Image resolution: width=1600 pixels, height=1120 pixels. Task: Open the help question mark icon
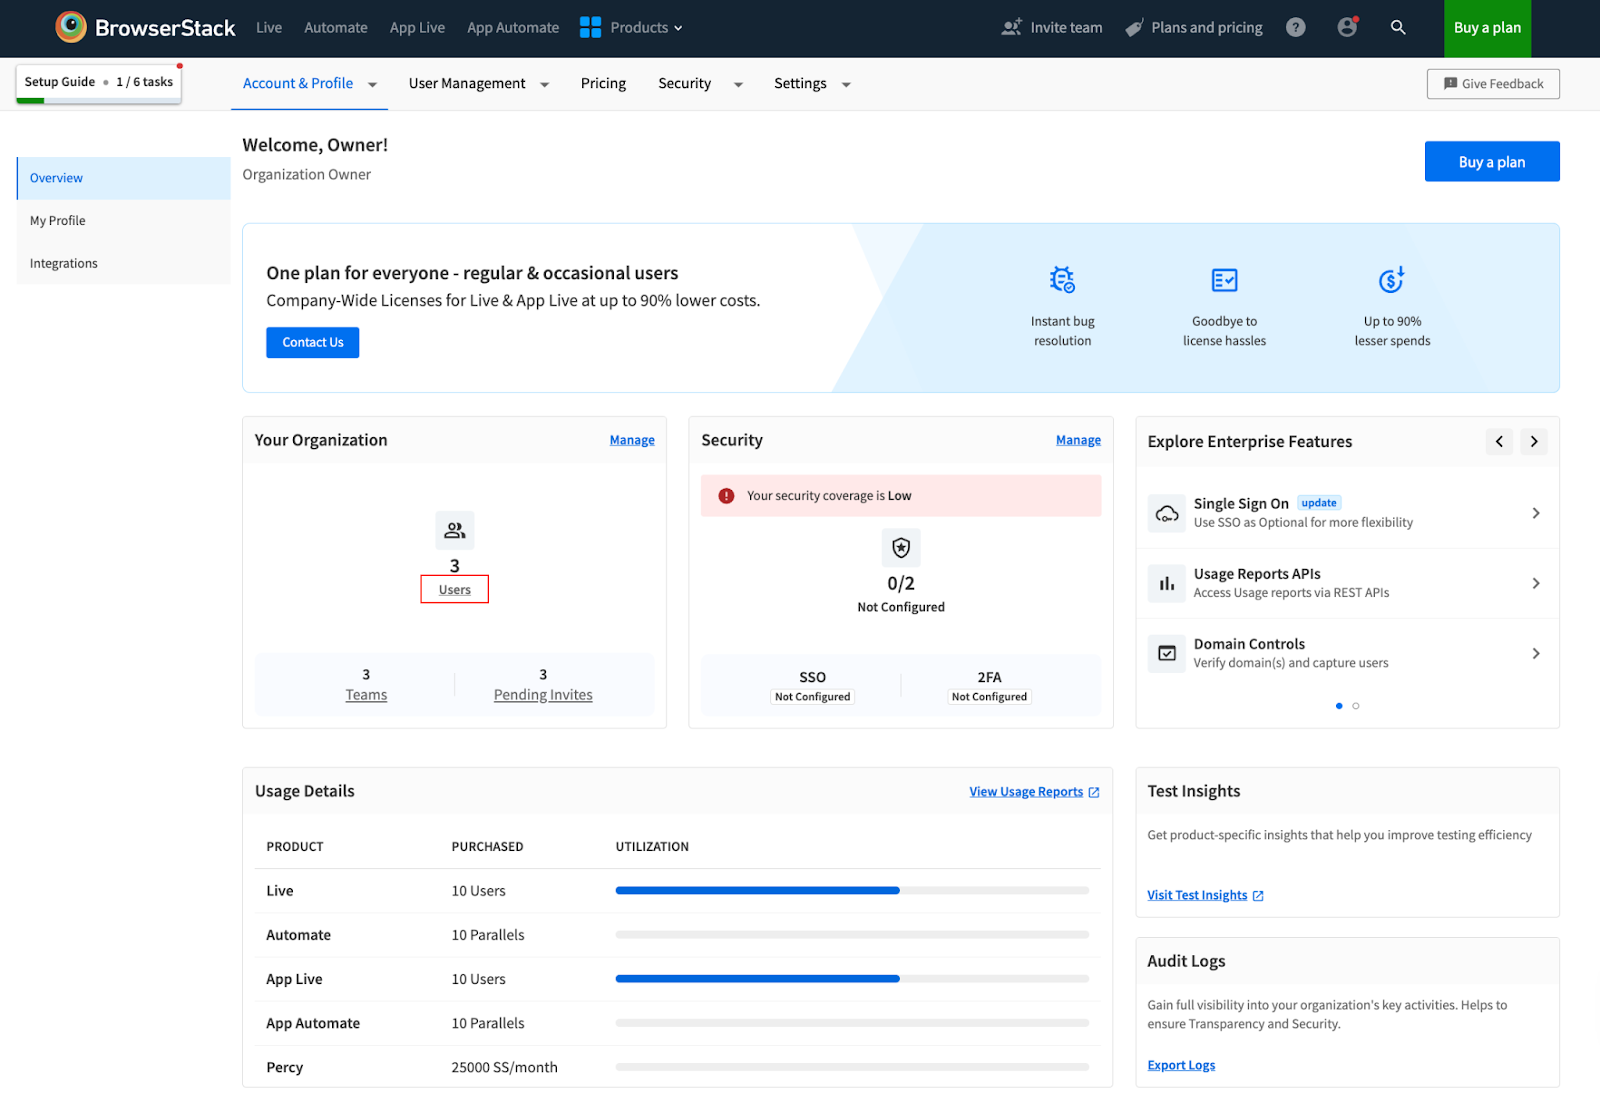click(1295, 28)
